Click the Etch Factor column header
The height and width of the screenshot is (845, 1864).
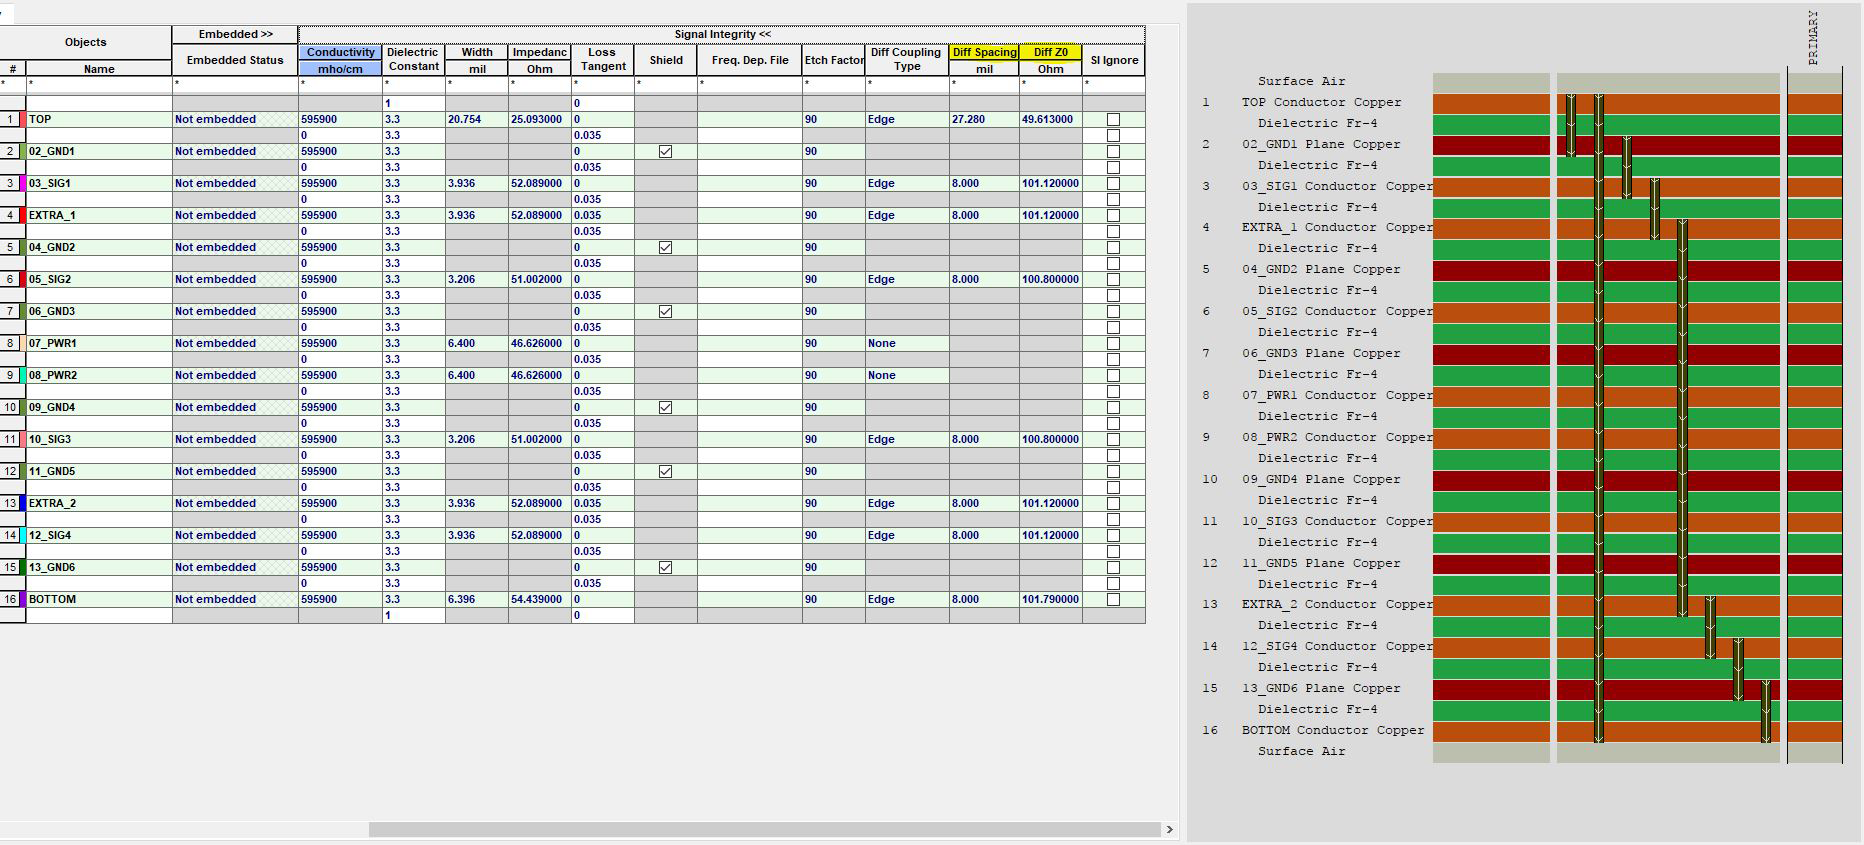pos(833,60)
